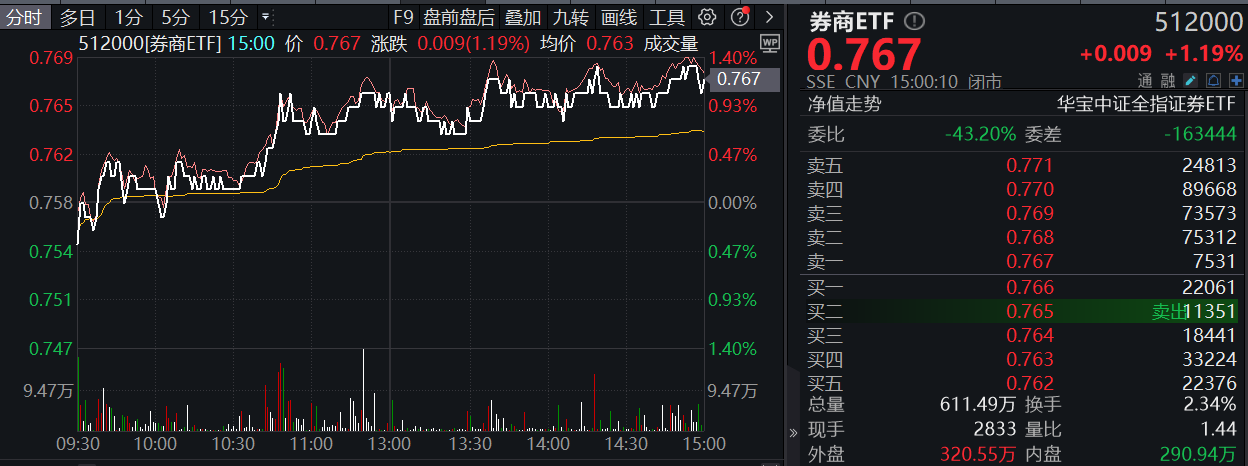Open the 画线 drawing tools

[x=619, y=17]
